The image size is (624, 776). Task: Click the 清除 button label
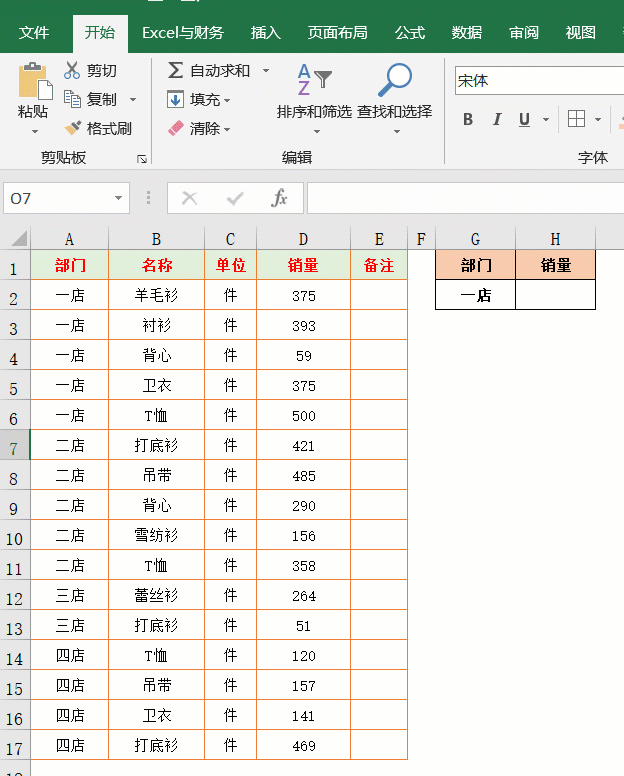click(x=205, y=129)
